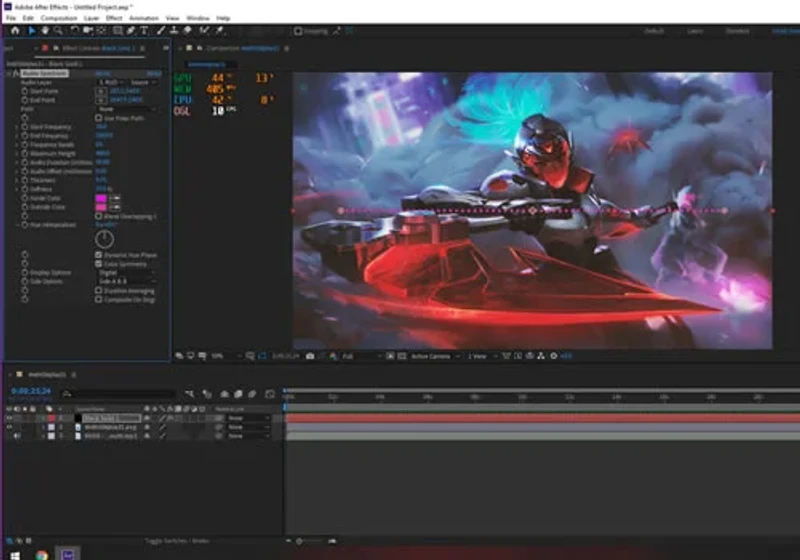
Task: Take a snapshot with camera icon in viewer
Action: pos(310,356)
